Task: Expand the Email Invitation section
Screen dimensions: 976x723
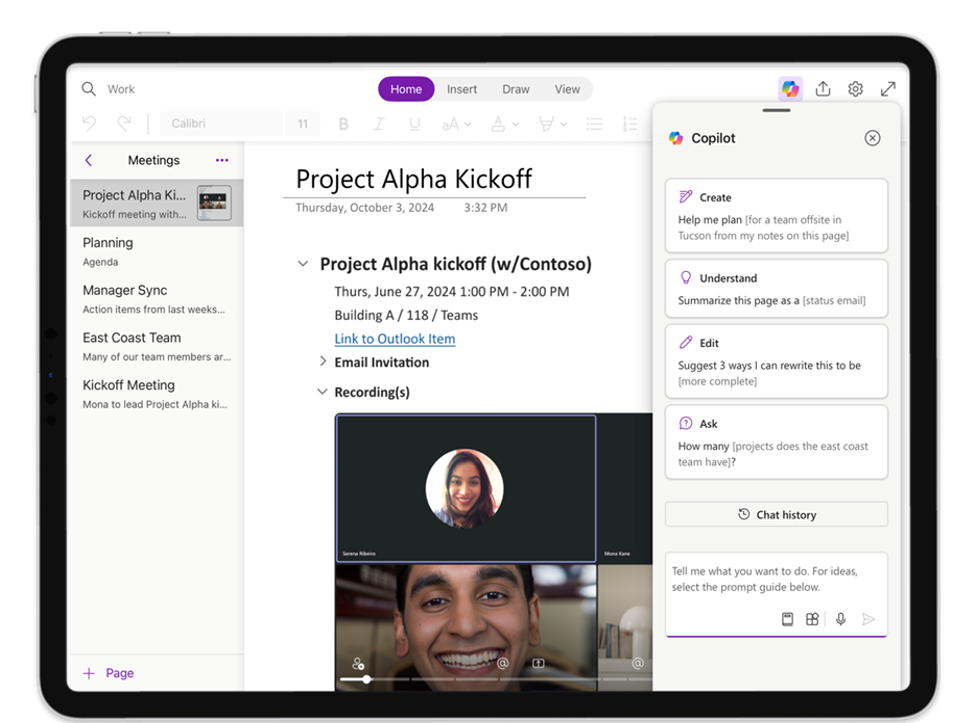Action: coord(322,362)
